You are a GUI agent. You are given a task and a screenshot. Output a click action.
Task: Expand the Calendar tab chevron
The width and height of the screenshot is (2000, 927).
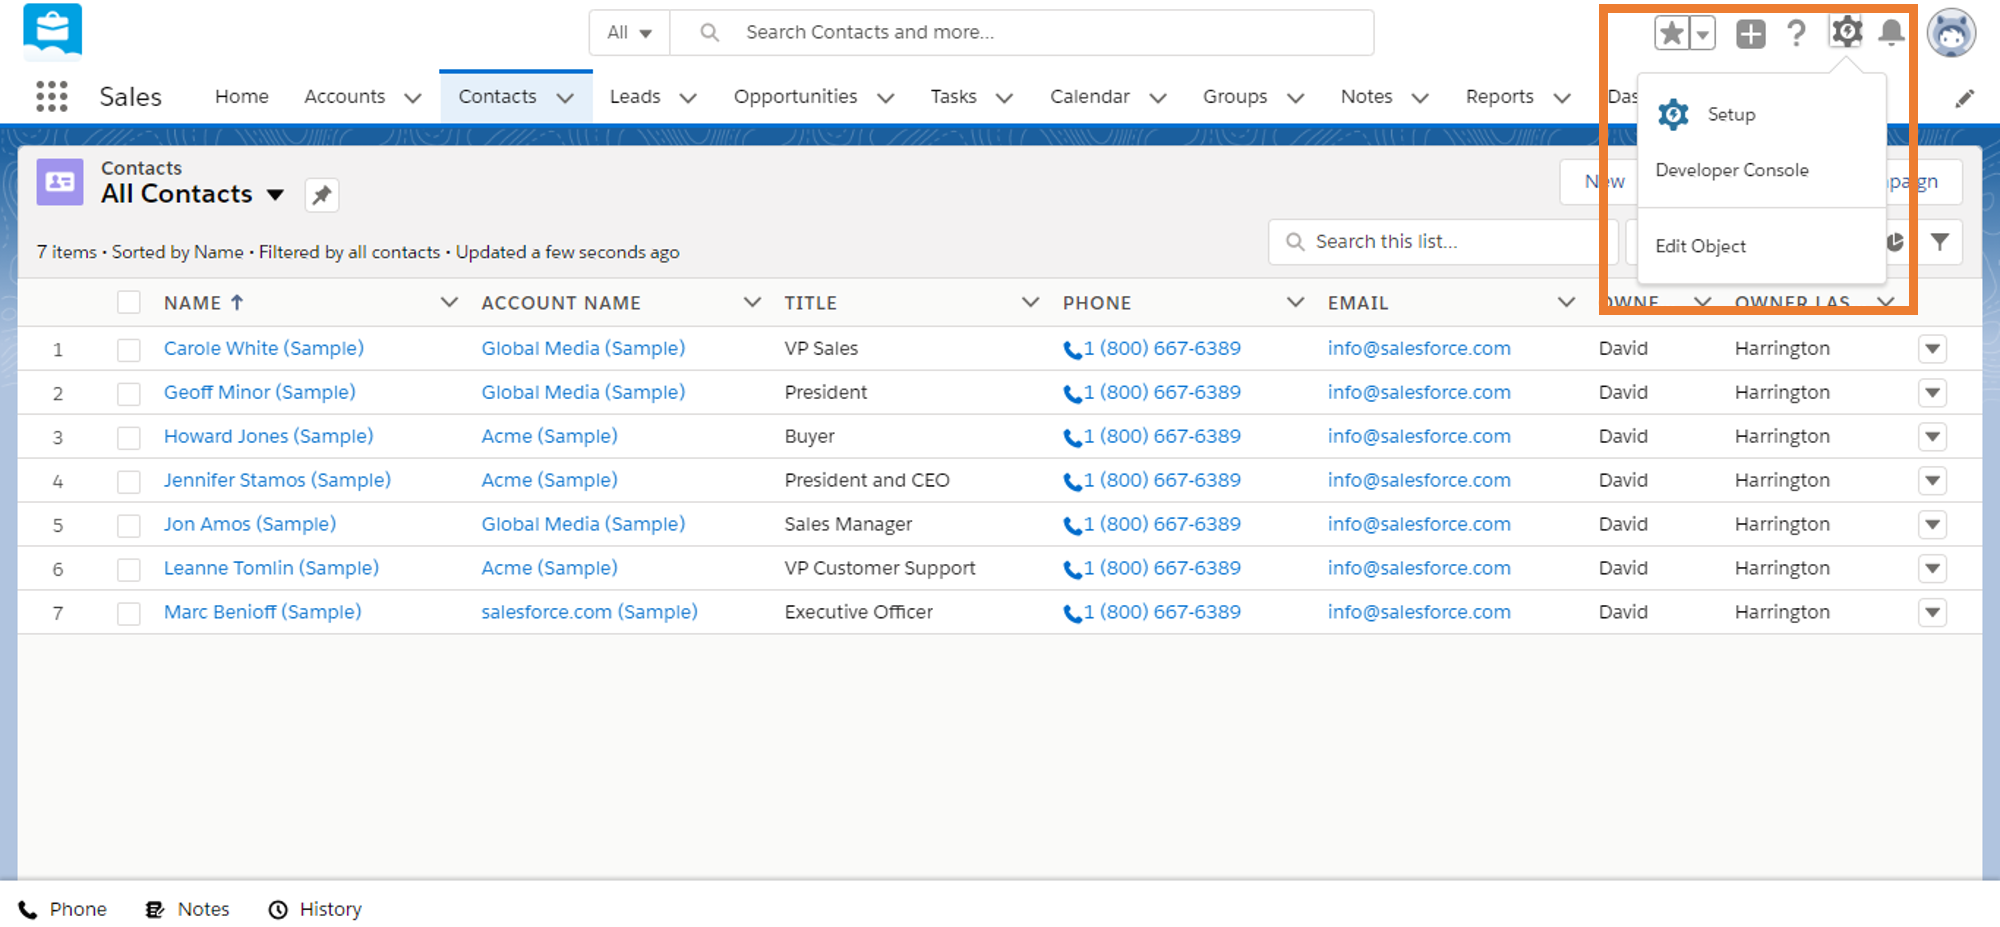coord(1158,98)
